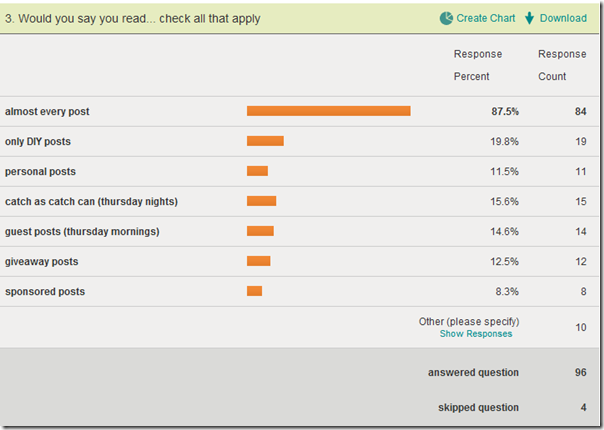The height and width of the screenshot is (430, 604).
Task: Click the skipped question total row
Action: [x=478, y=407]
